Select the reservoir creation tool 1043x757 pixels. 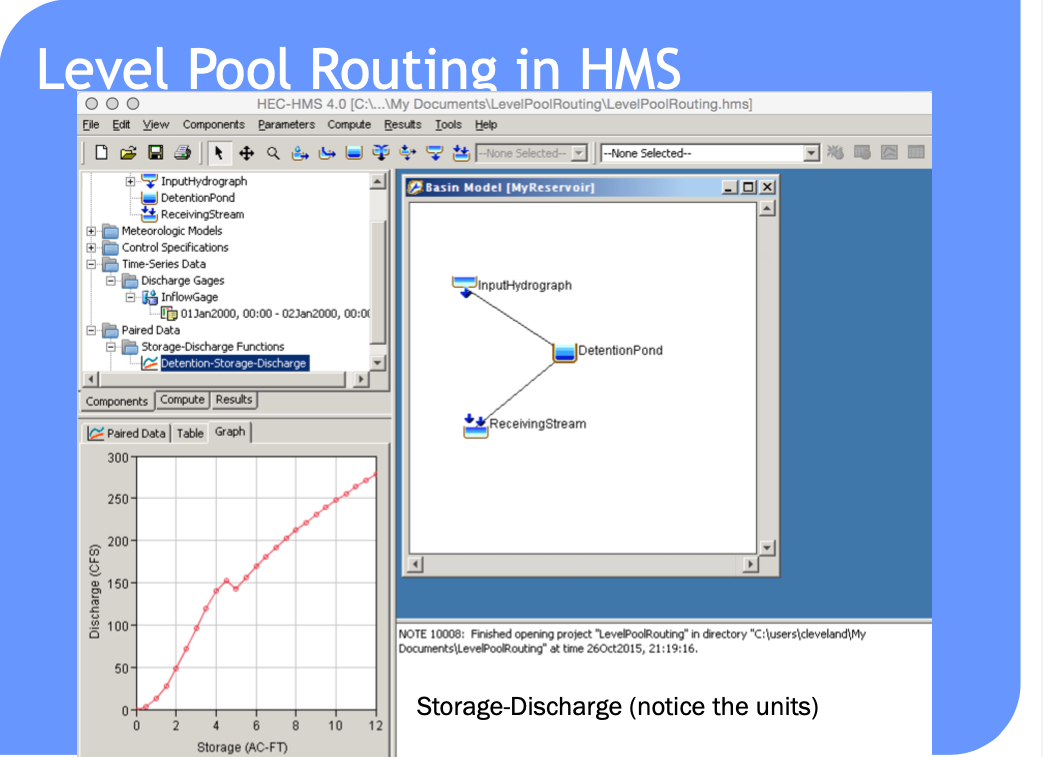click(x=354, y=154)
